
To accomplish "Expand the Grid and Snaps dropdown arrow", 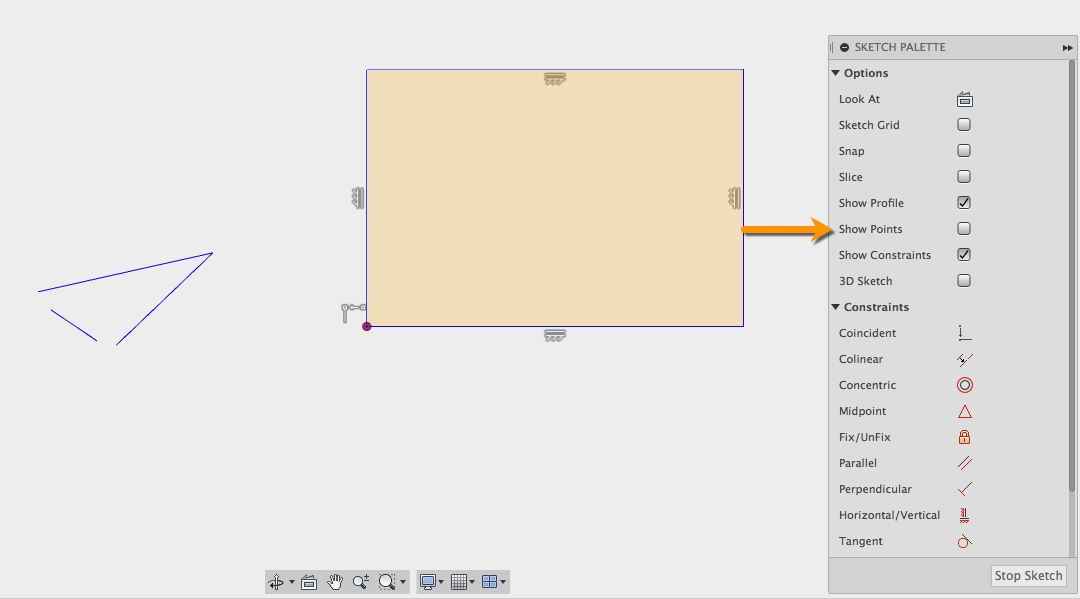I will click(x=472, y=582).
